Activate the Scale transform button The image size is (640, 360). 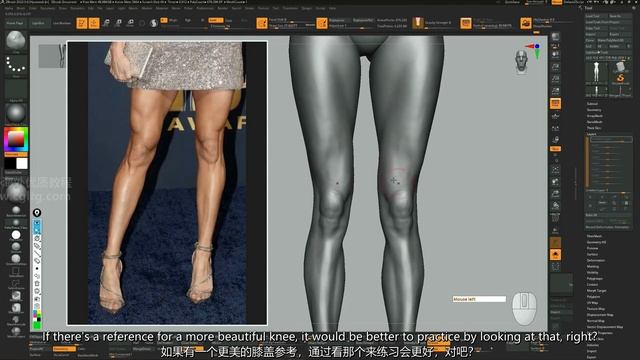point(118,23)
